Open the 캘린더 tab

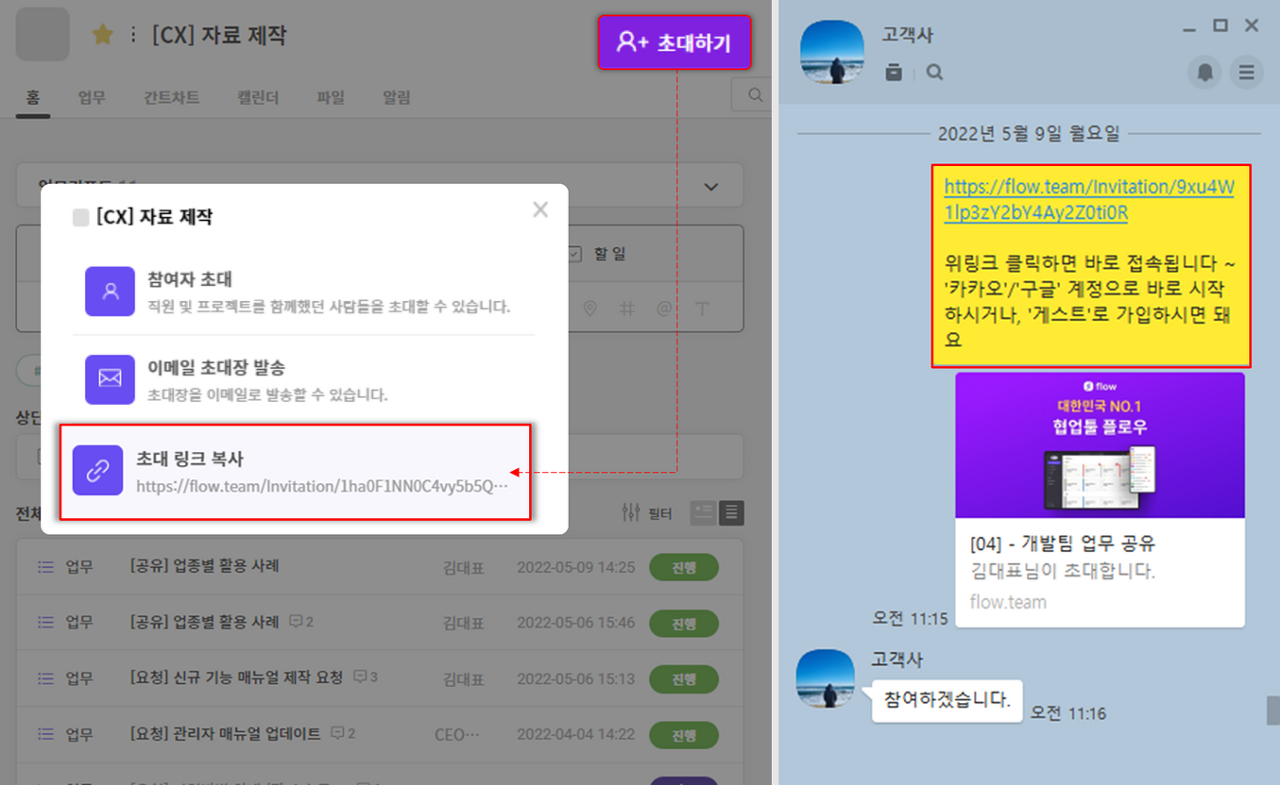pos(258,97)
